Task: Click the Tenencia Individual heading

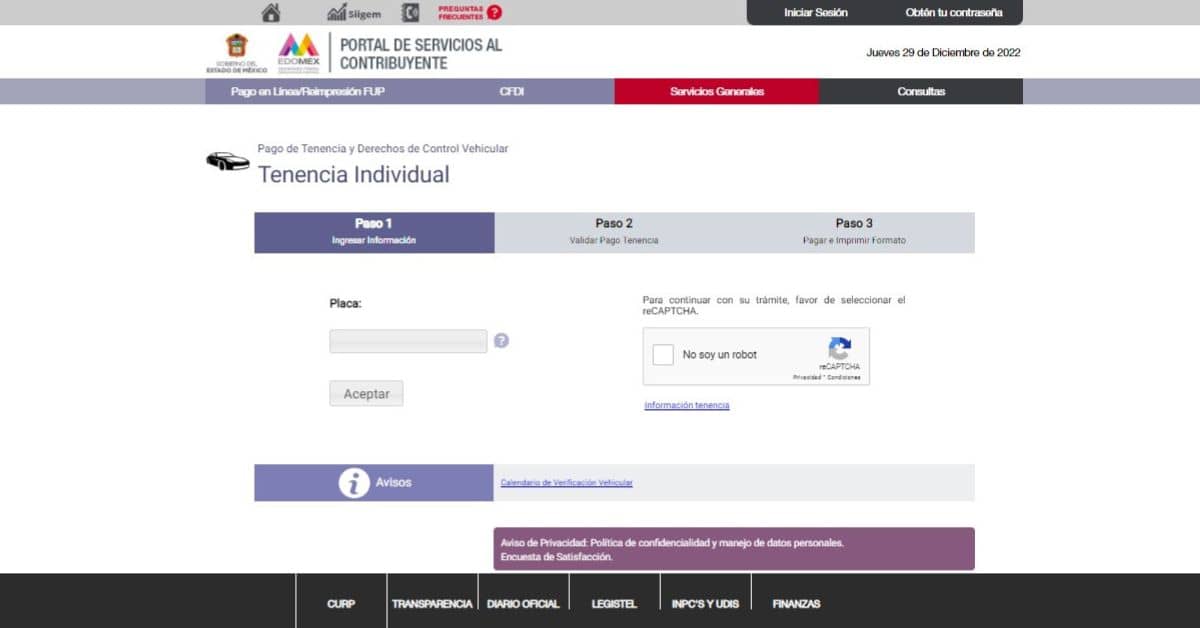Action: point(354,174)
